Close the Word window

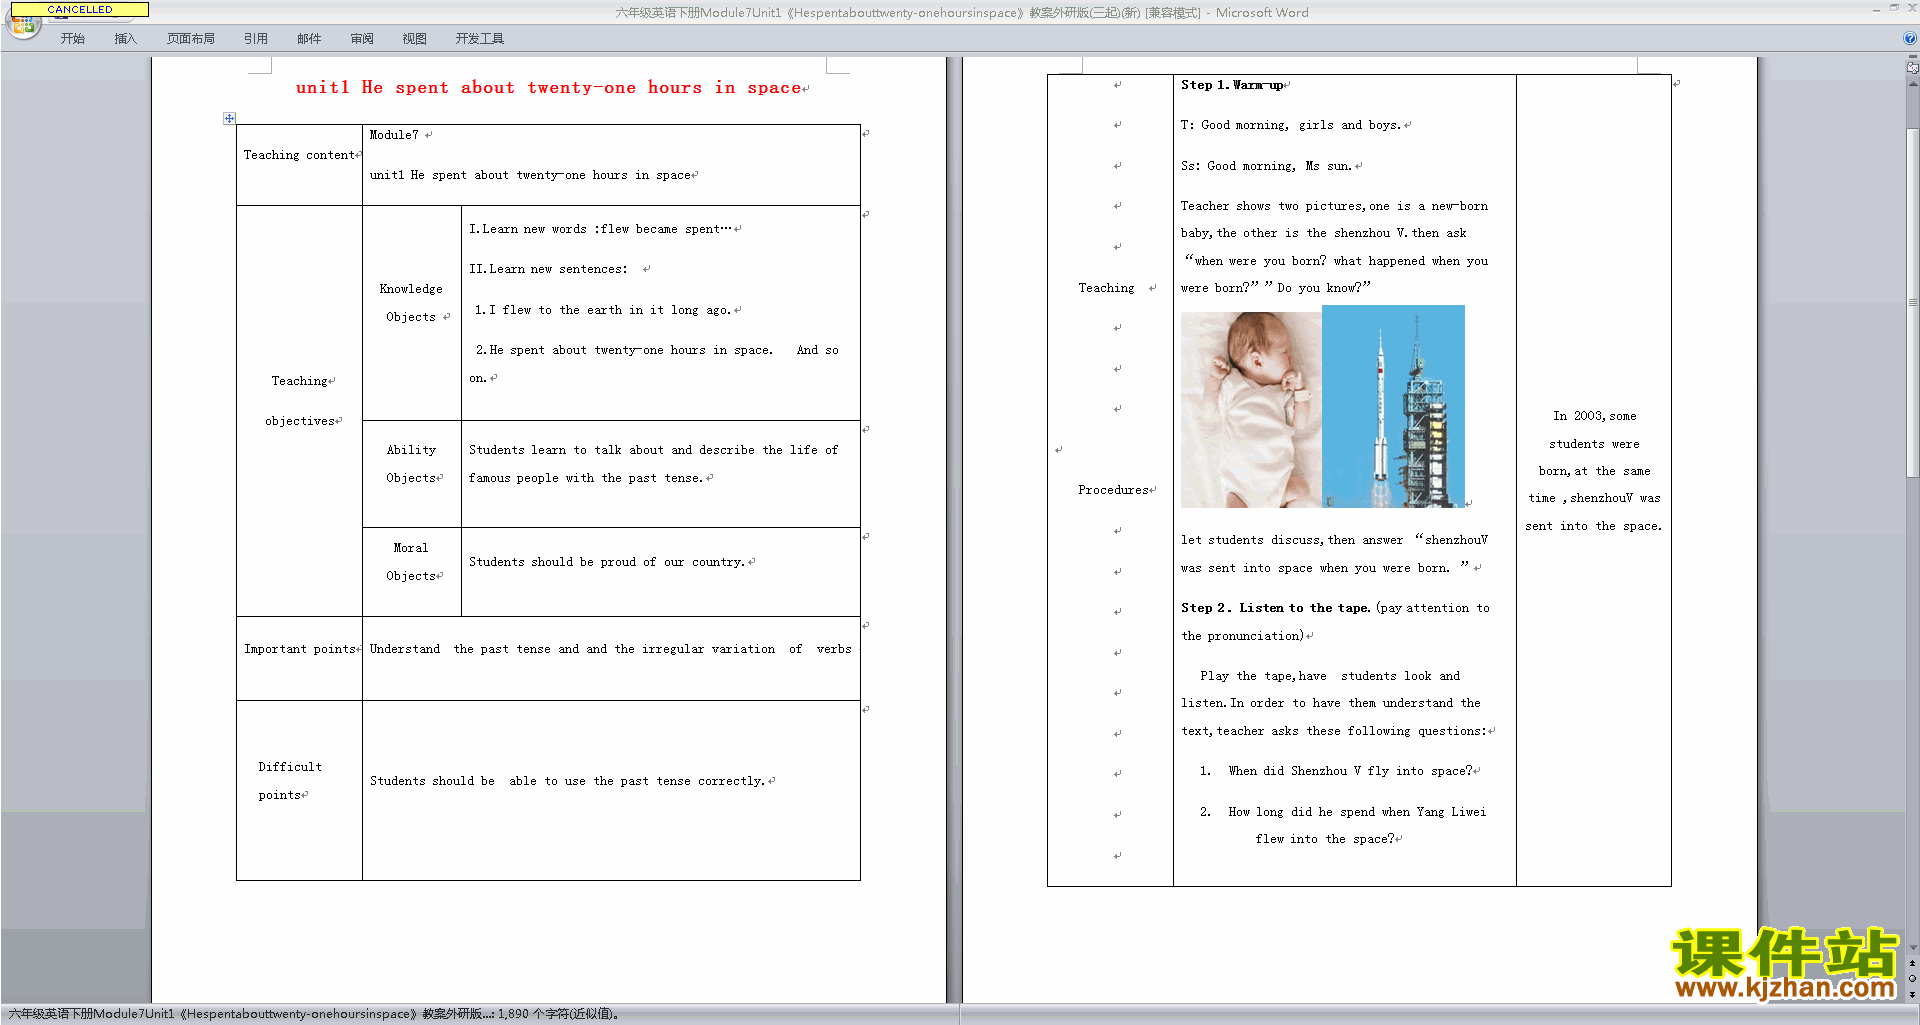pyautogui.click(x=1911, y=8)
